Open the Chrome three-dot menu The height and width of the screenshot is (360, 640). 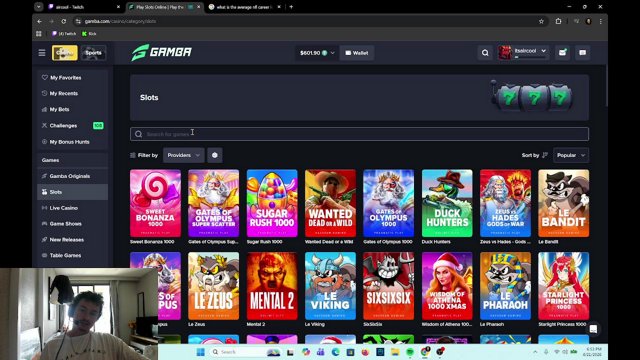pos(600,21)
